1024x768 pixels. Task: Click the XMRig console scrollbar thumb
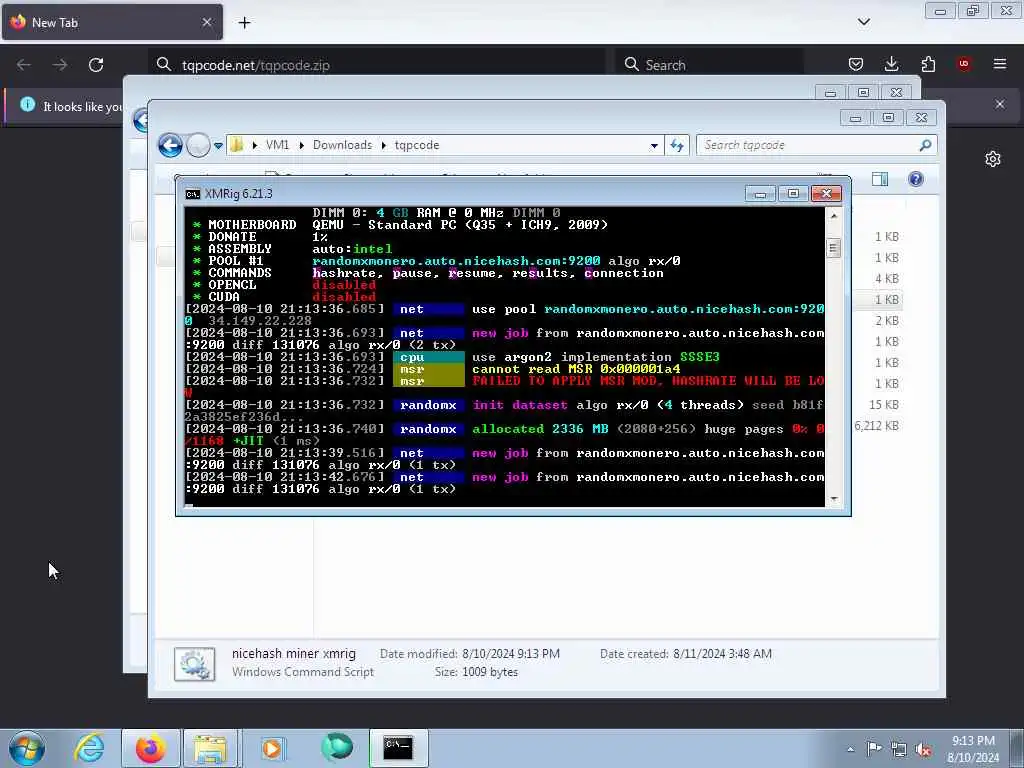tap(833, 248)
